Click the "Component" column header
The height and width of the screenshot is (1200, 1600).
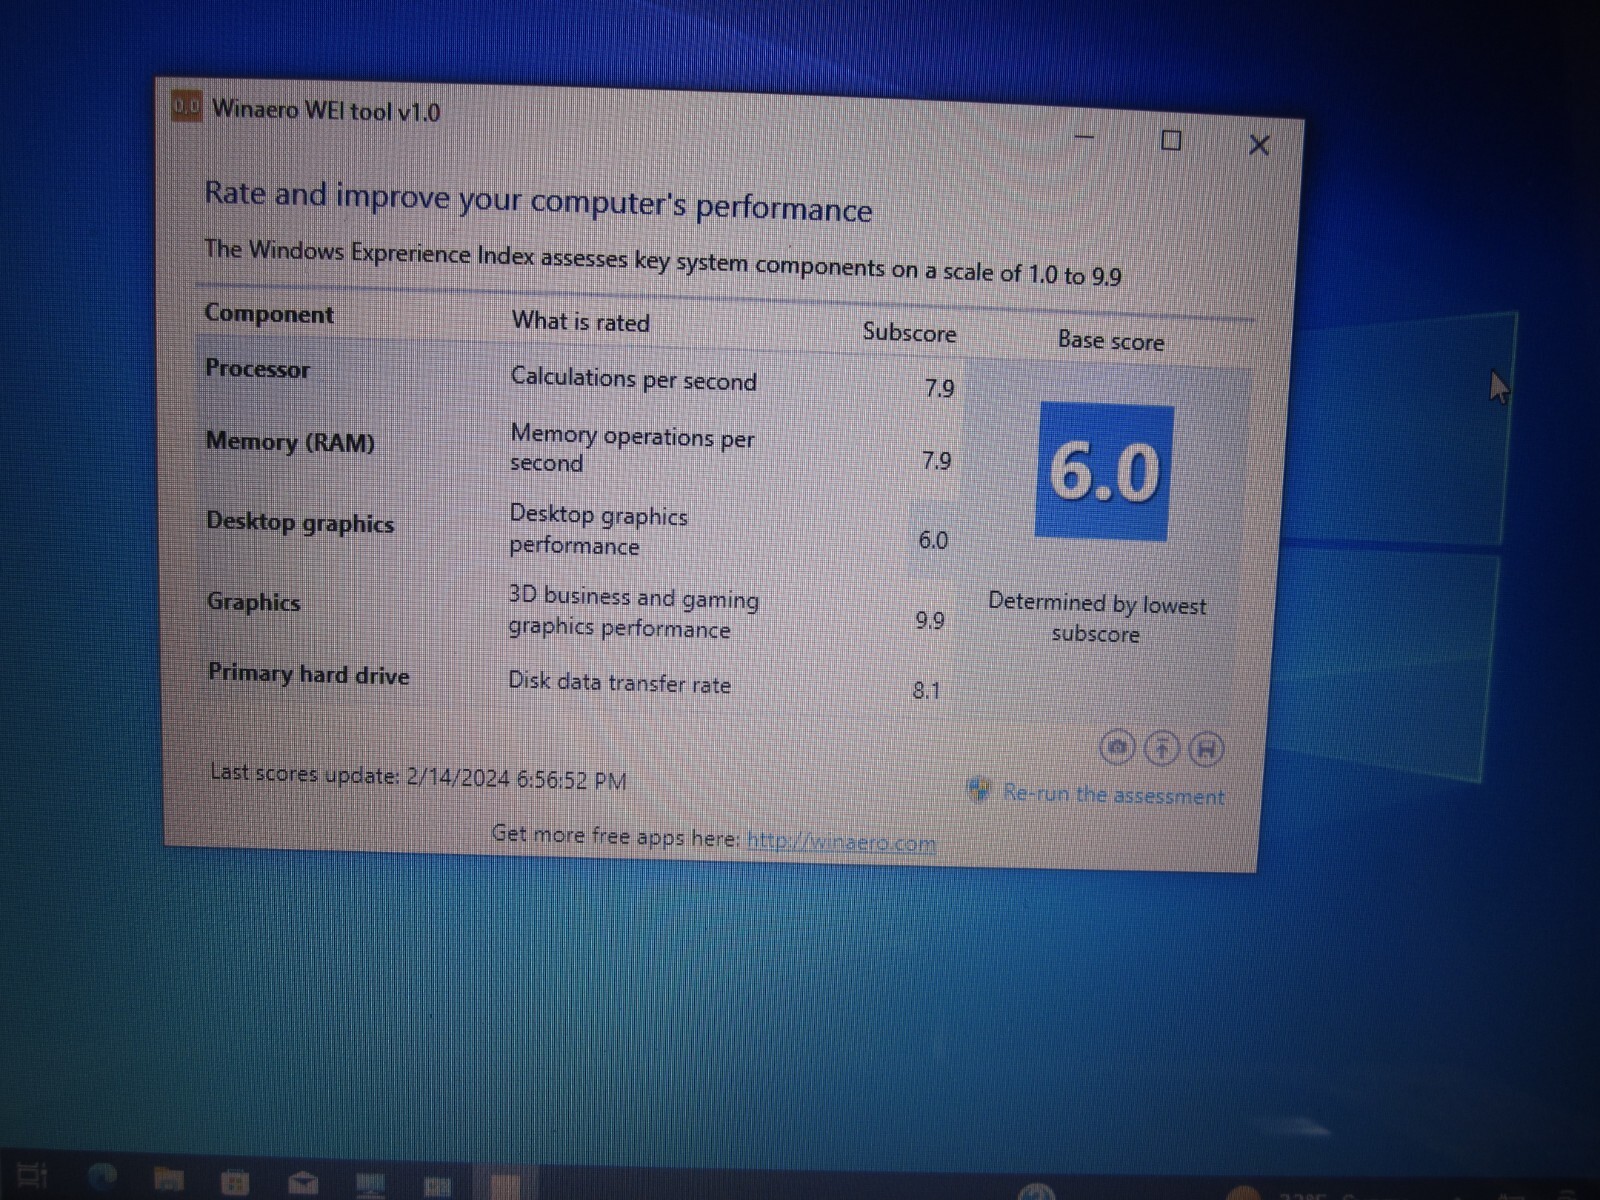[269, 313]
